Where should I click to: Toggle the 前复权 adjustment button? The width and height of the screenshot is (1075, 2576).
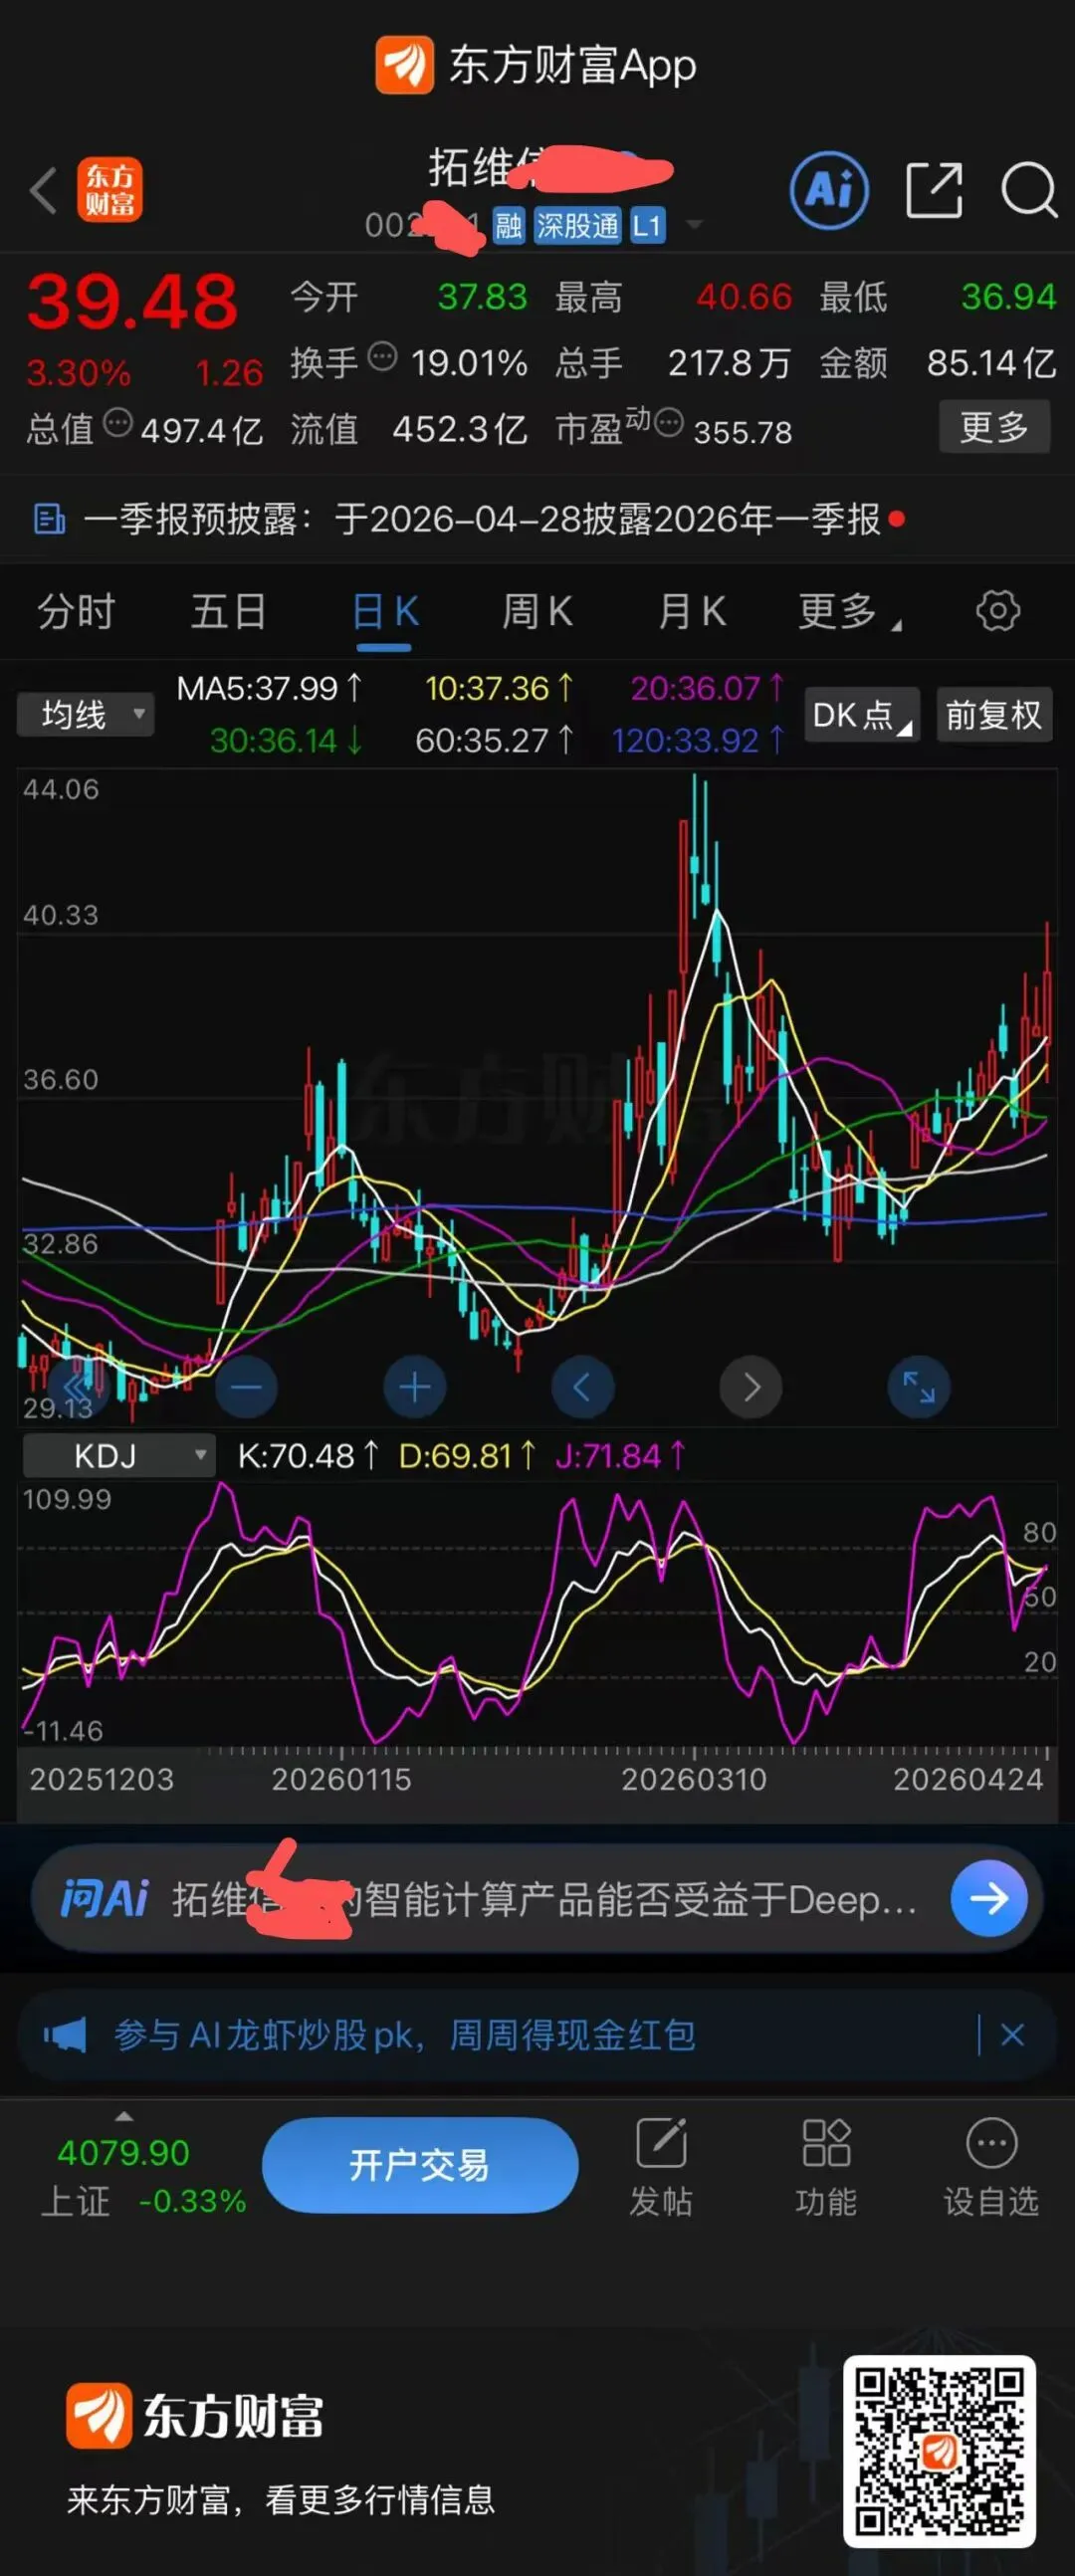(994, 715)
